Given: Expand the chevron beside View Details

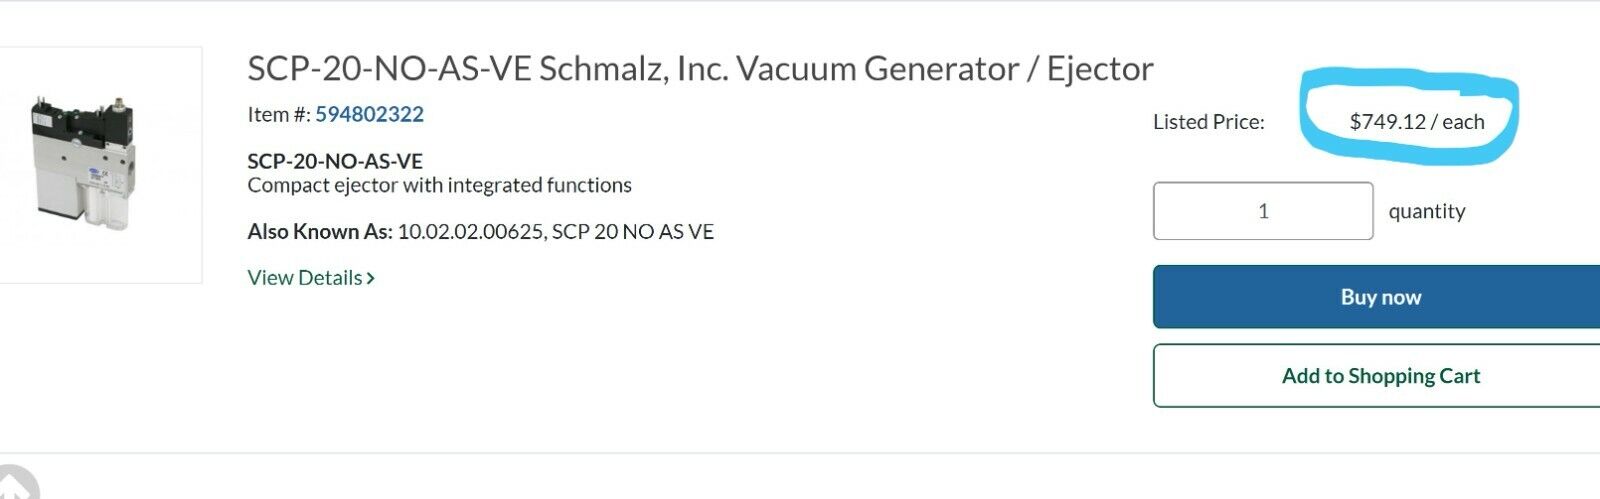Looking at the screenshot, I should tap(371, 278).
